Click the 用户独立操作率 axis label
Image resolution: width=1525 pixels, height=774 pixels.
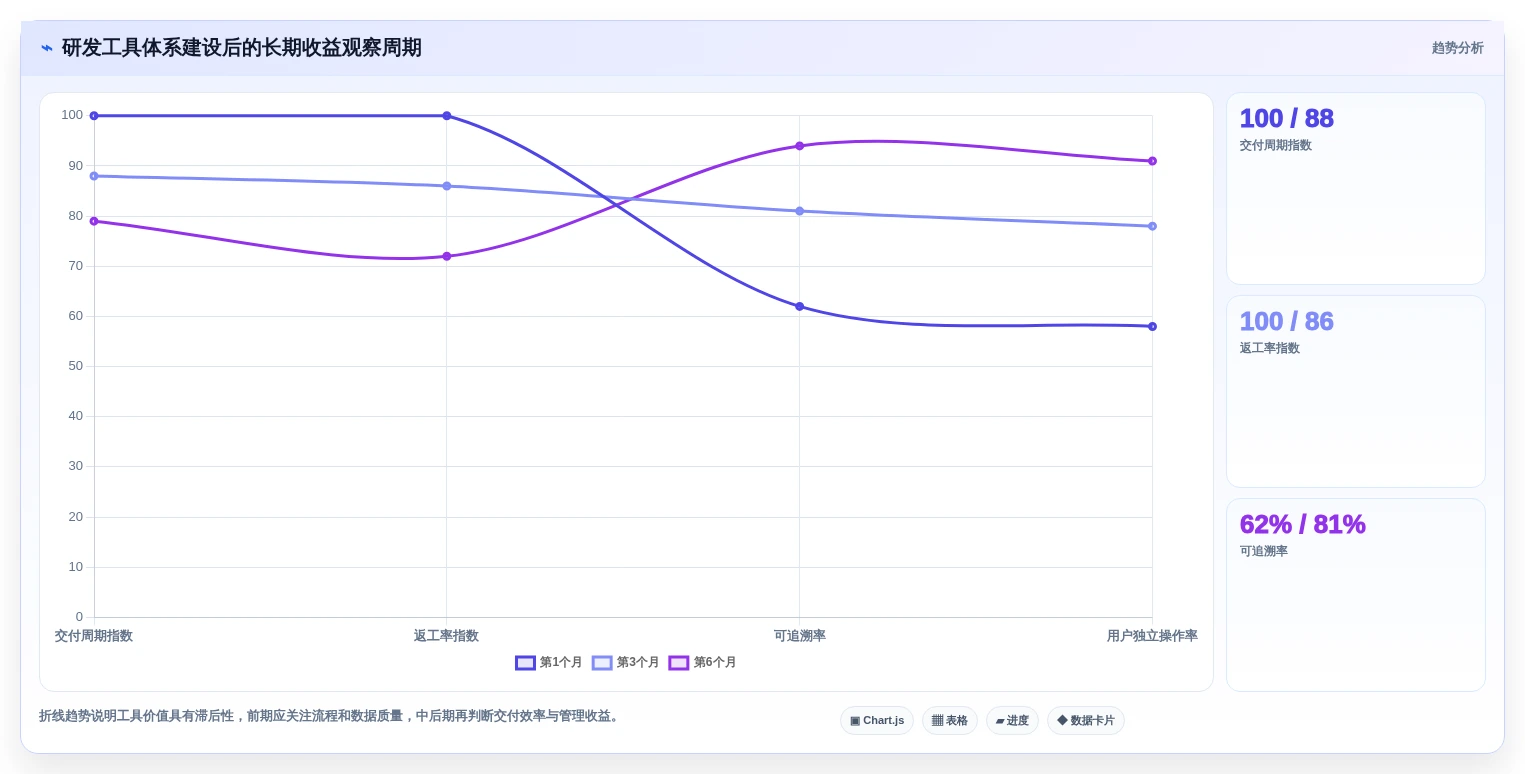1152,636
